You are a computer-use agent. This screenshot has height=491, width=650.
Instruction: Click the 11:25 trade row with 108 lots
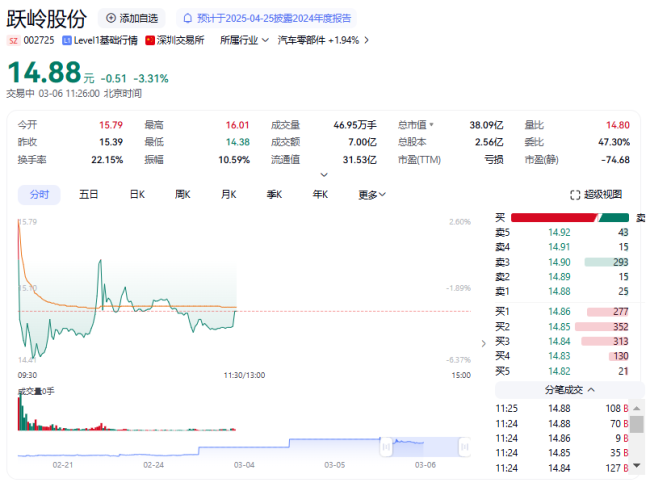coord(562,408)
